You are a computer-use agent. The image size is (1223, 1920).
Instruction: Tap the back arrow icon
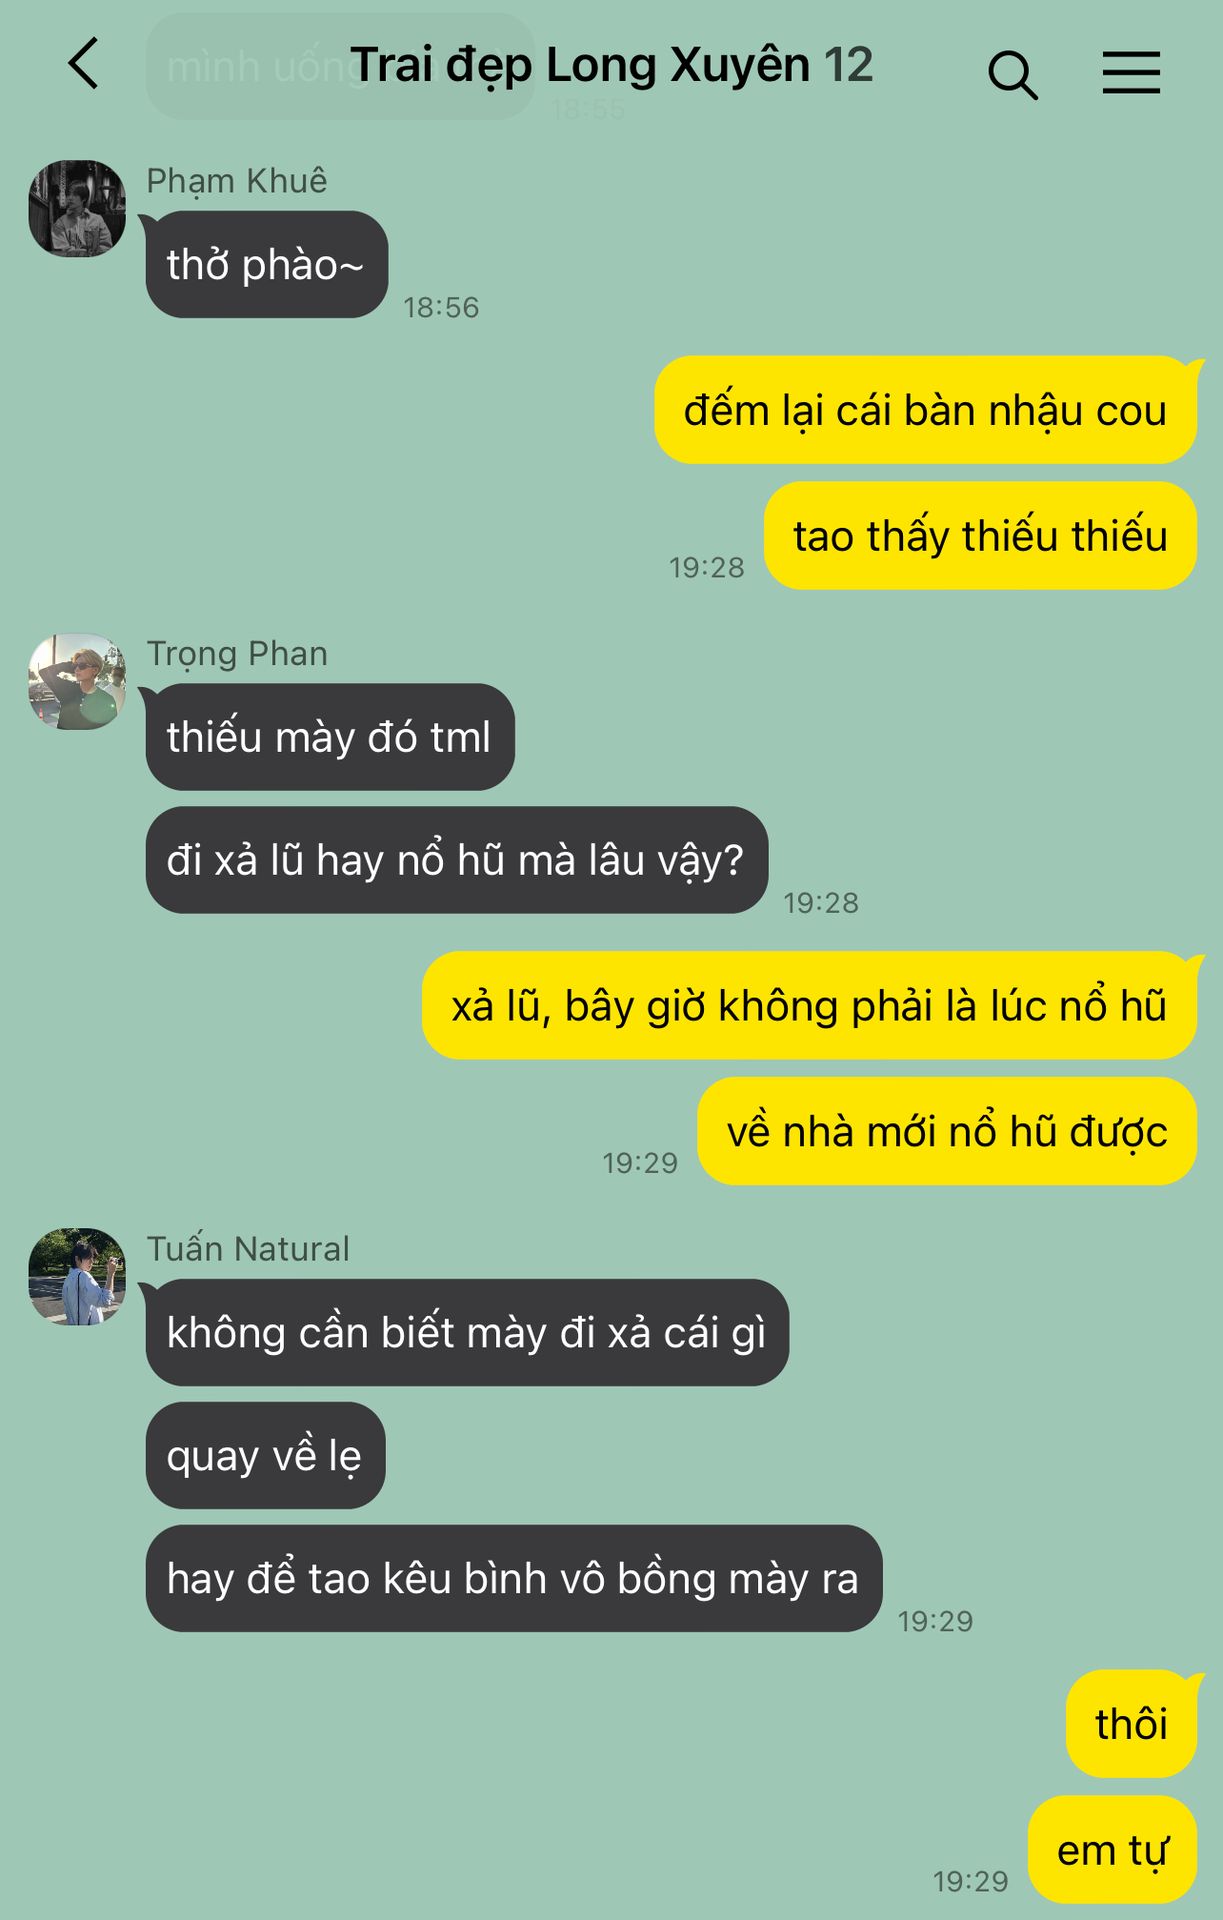pos(84,64)
